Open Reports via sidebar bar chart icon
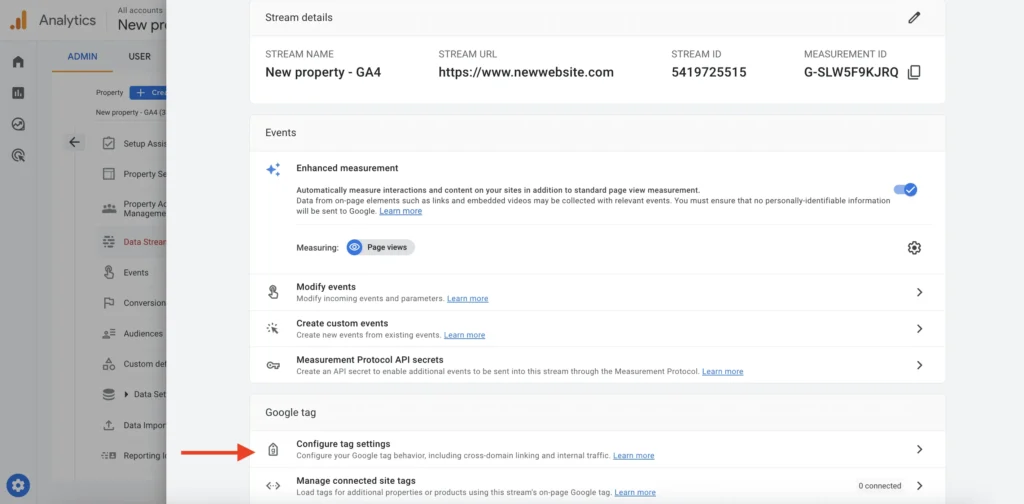This screenshot has height=504, width=1024. (x=18, y=93)
